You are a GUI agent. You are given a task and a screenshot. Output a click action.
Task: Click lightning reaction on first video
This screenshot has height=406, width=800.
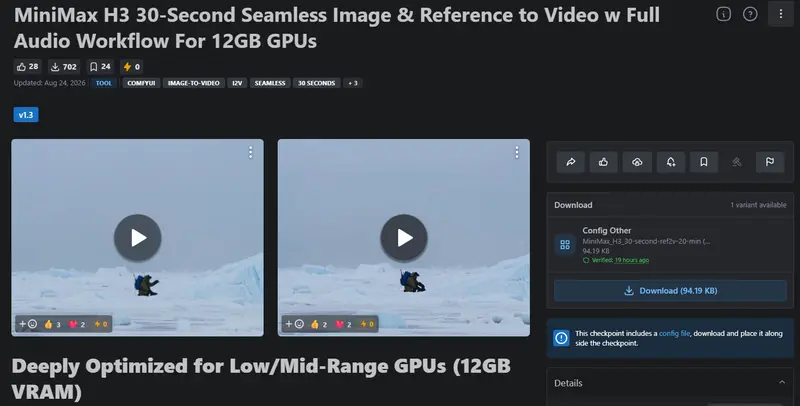click(101, 324)
